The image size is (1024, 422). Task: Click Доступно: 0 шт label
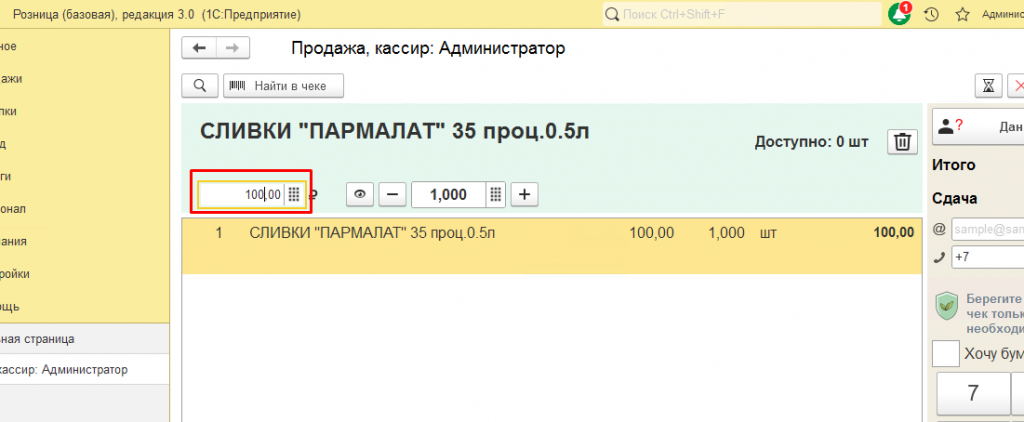coord(810,142)
